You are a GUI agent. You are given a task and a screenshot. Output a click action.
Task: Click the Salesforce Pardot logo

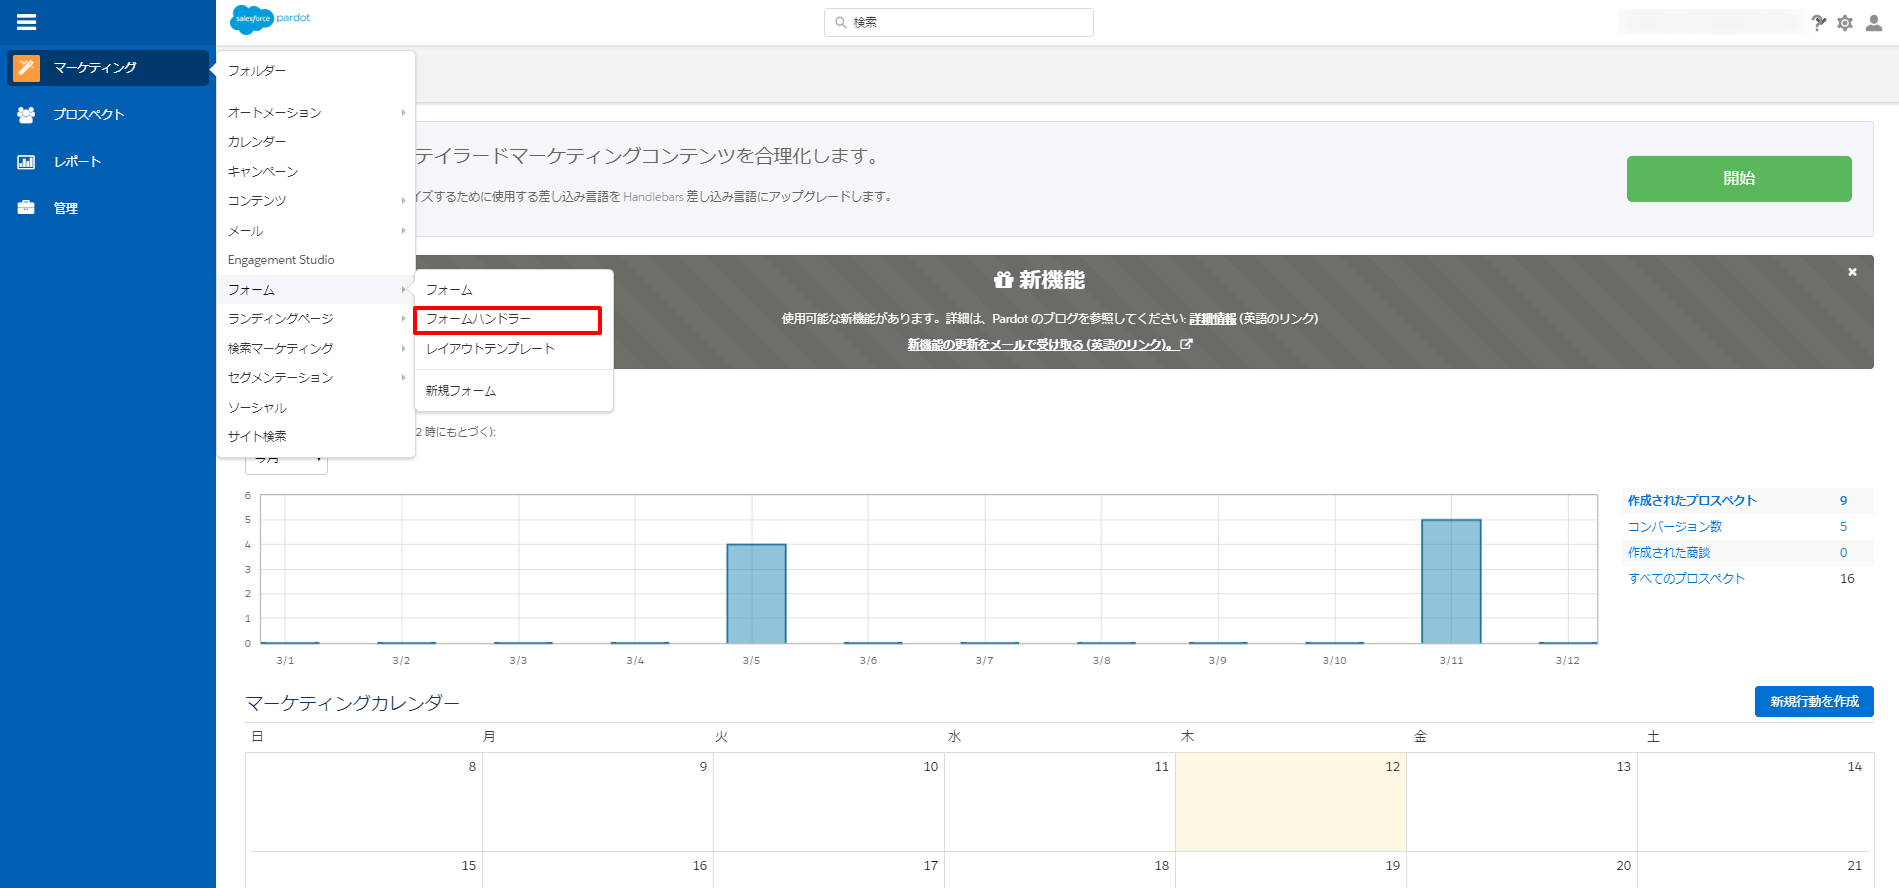click(x=271, y=19)
